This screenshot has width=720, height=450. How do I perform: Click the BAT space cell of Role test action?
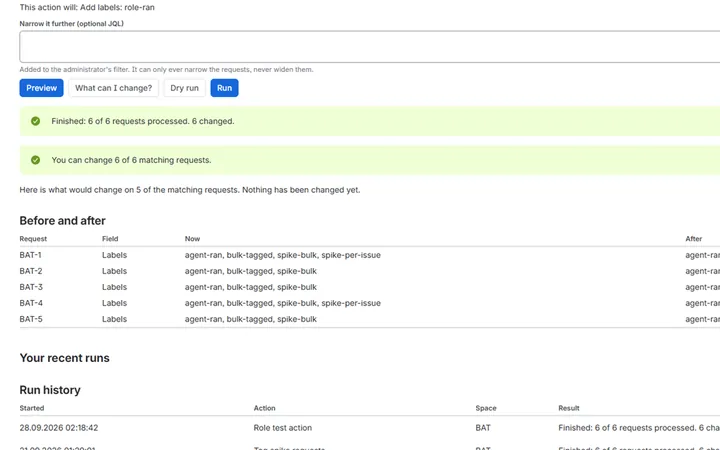(483, 428)
